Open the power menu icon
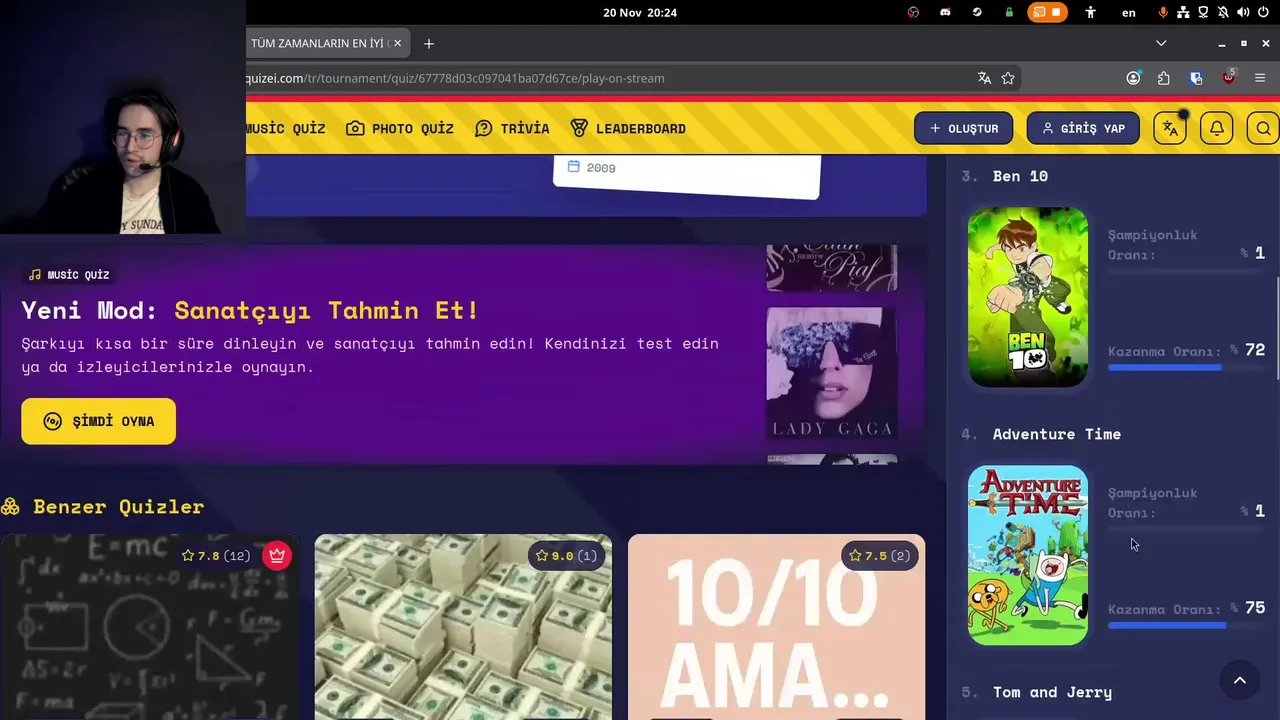 (1263, 12)
